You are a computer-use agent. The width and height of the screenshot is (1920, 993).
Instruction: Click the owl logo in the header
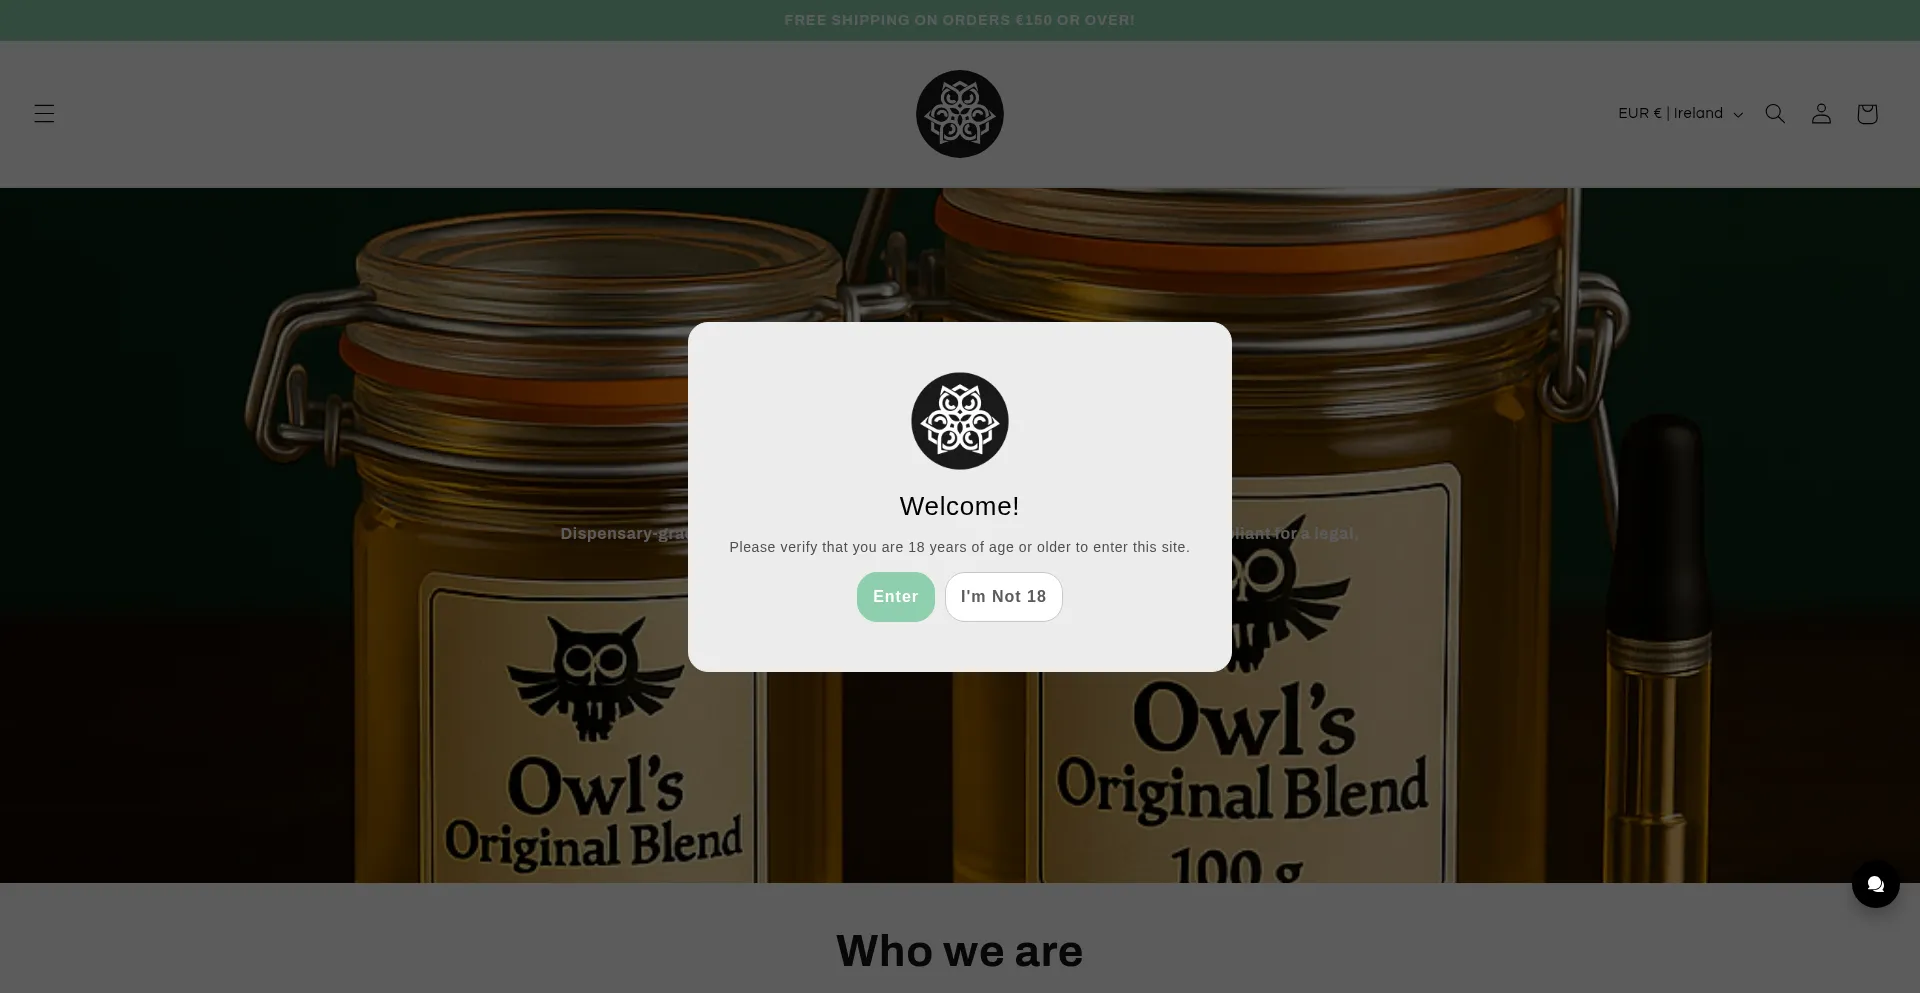tap(960, 114)
